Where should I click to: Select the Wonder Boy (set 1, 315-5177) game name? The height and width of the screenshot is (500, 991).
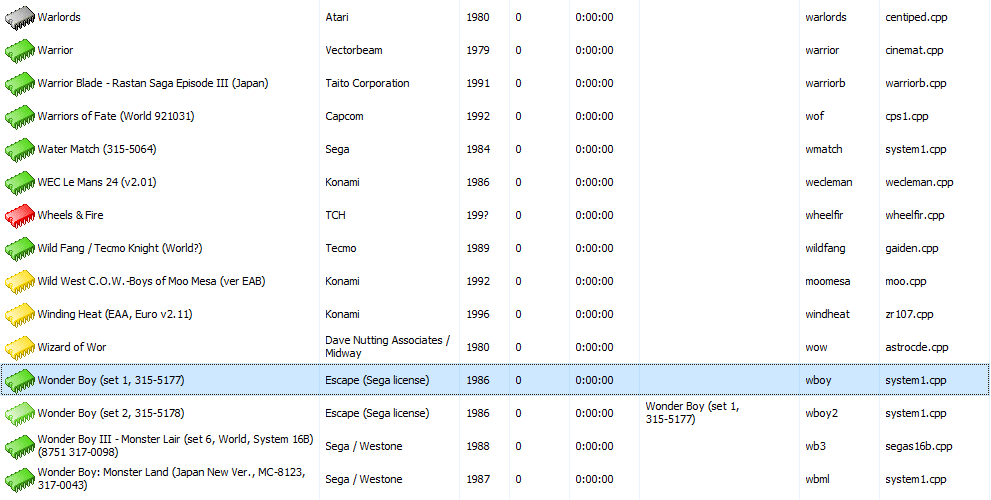[x=110, y=380]
